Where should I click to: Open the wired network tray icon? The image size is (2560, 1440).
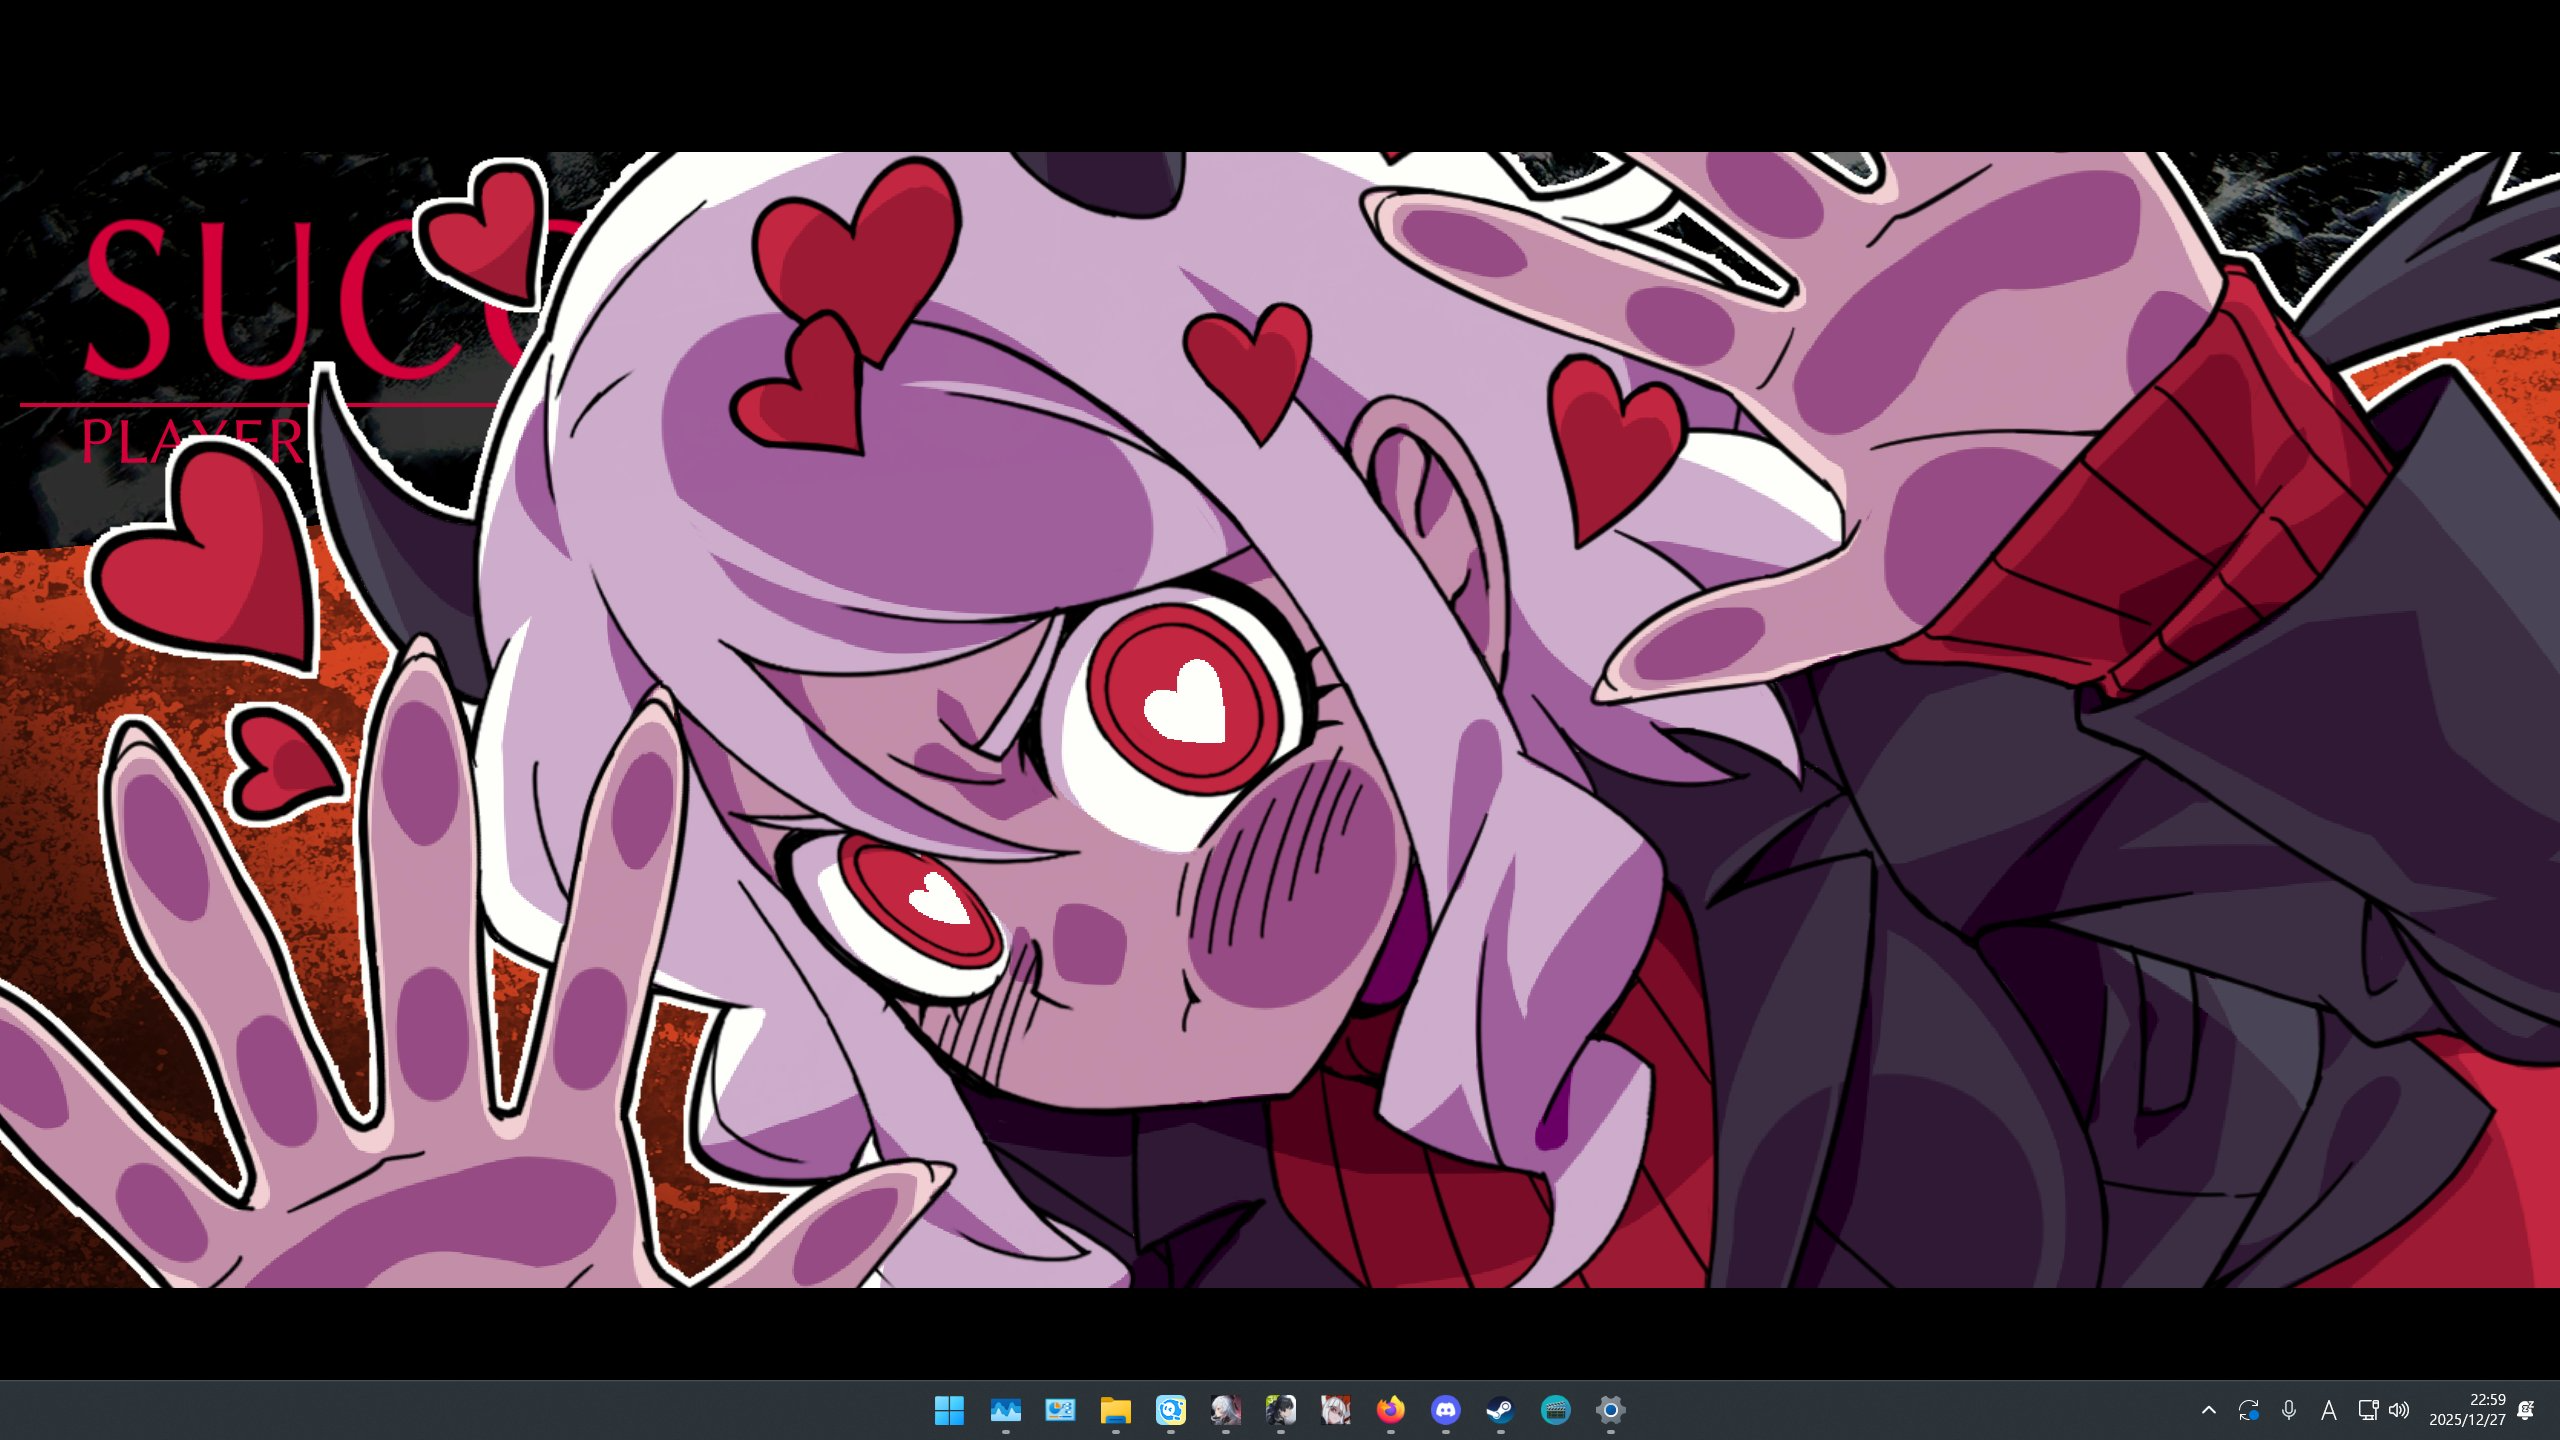tap(2367, 1410)
